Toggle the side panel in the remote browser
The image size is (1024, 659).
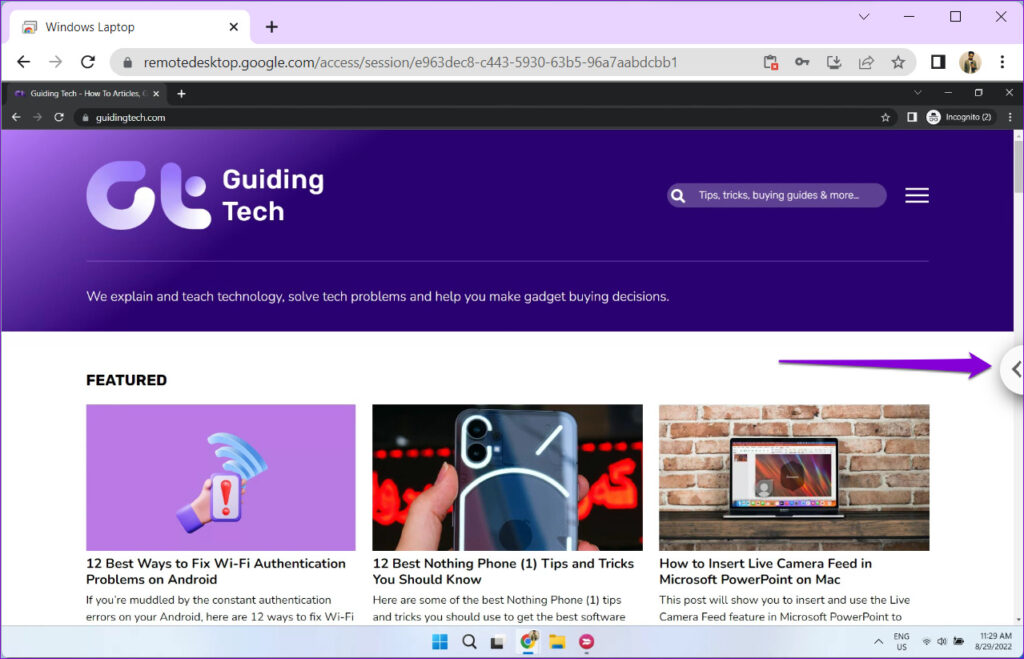[x=911, y=117]
